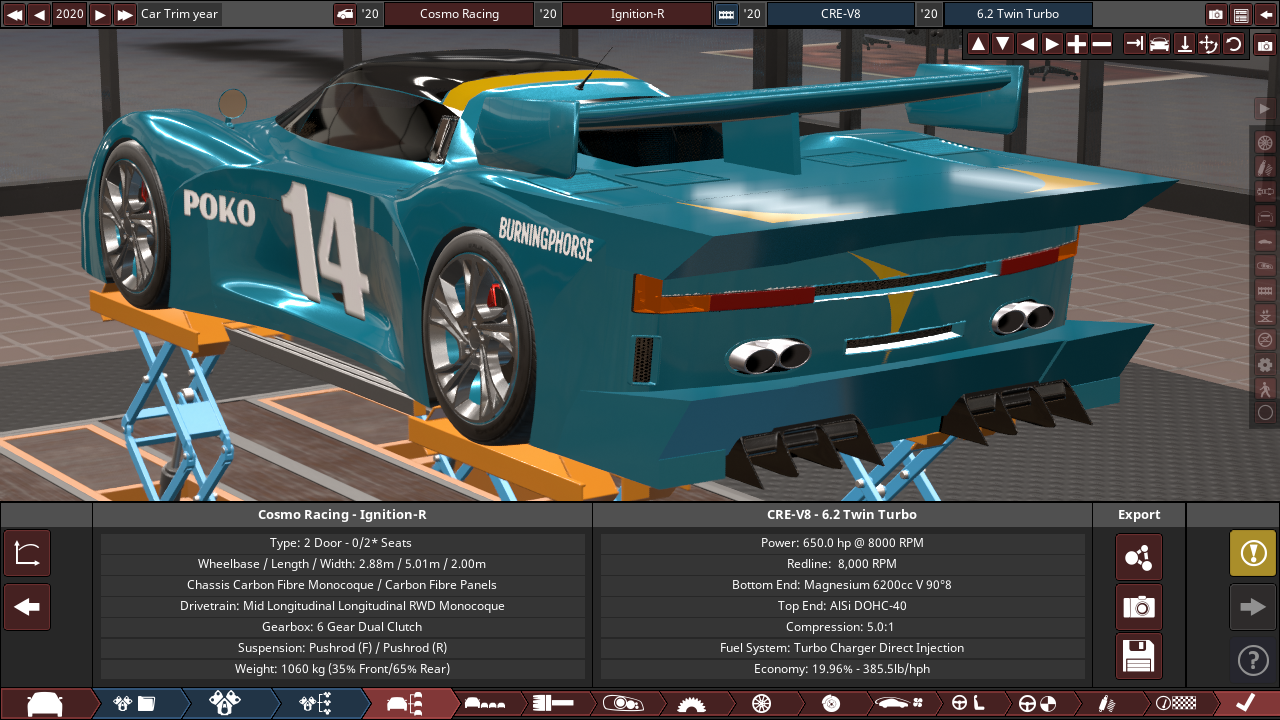
Task: Open the car trim tree tab
Action: coord(408,703)
